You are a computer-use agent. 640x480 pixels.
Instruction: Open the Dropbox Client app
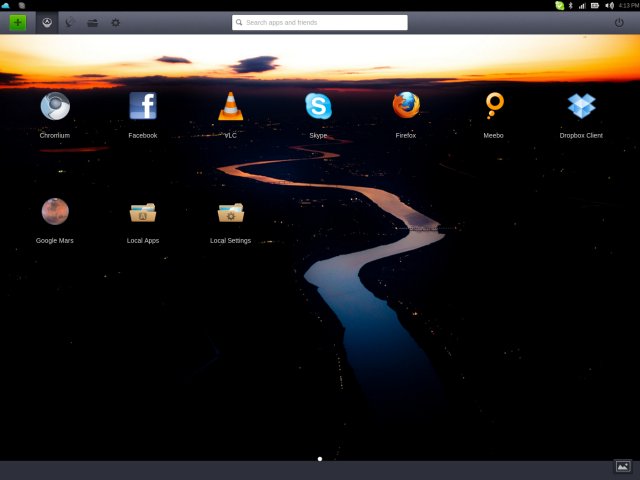coord(582,106)
